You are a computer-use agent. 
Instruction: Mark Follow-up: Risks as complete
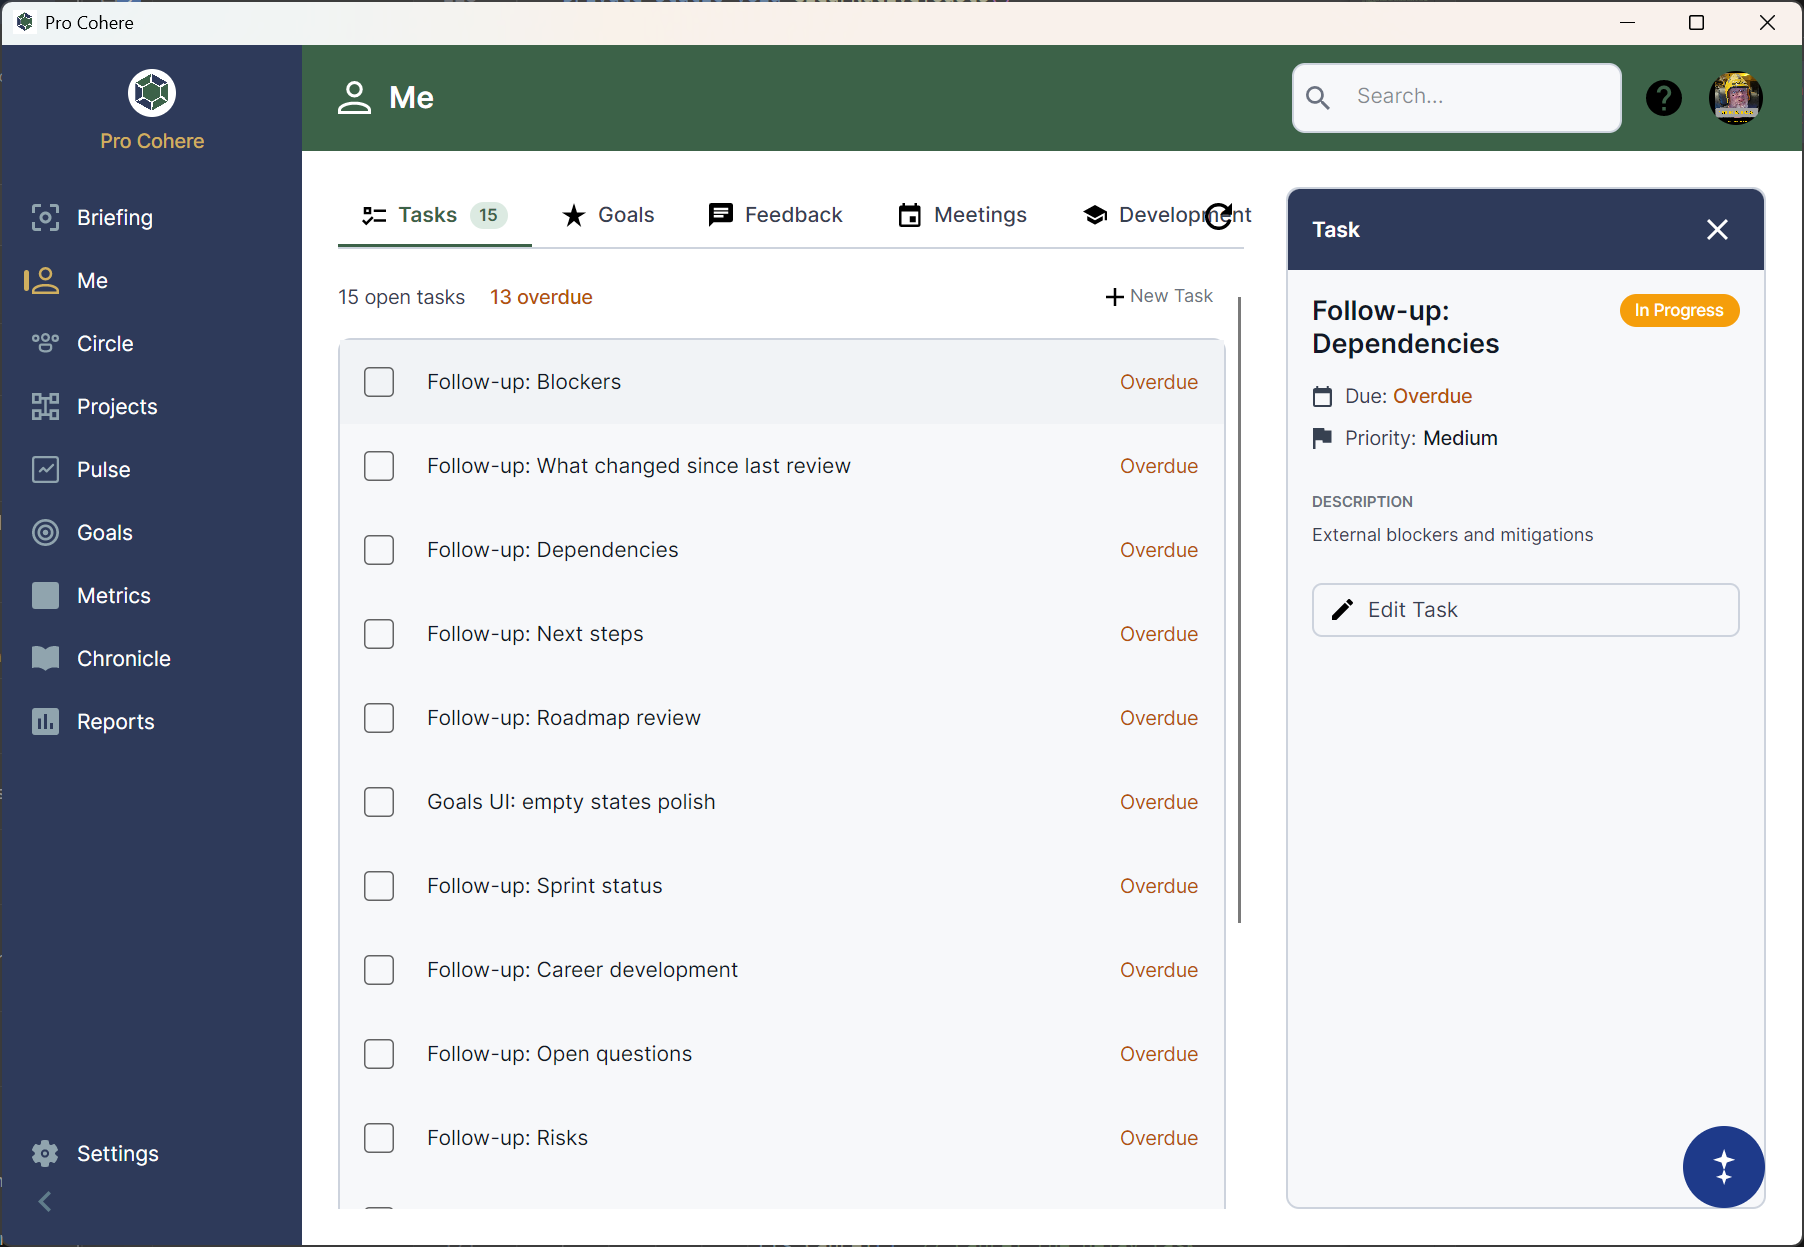click(379, 1138)
